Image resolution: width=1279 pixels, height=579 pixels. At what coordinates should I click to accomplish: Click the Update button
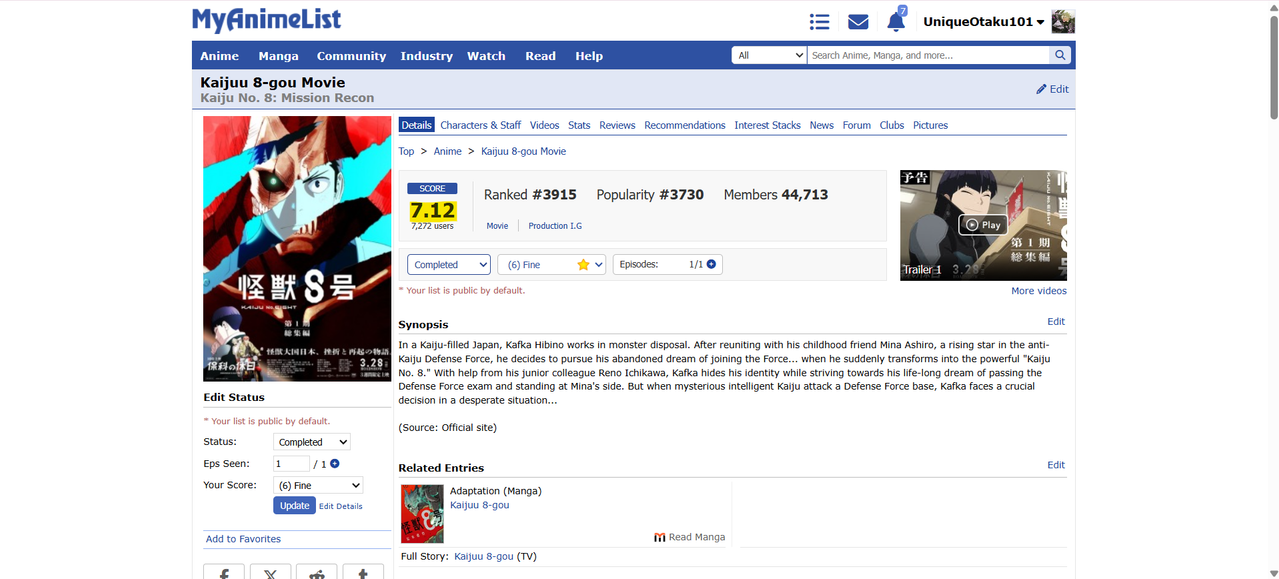(294, 506)
